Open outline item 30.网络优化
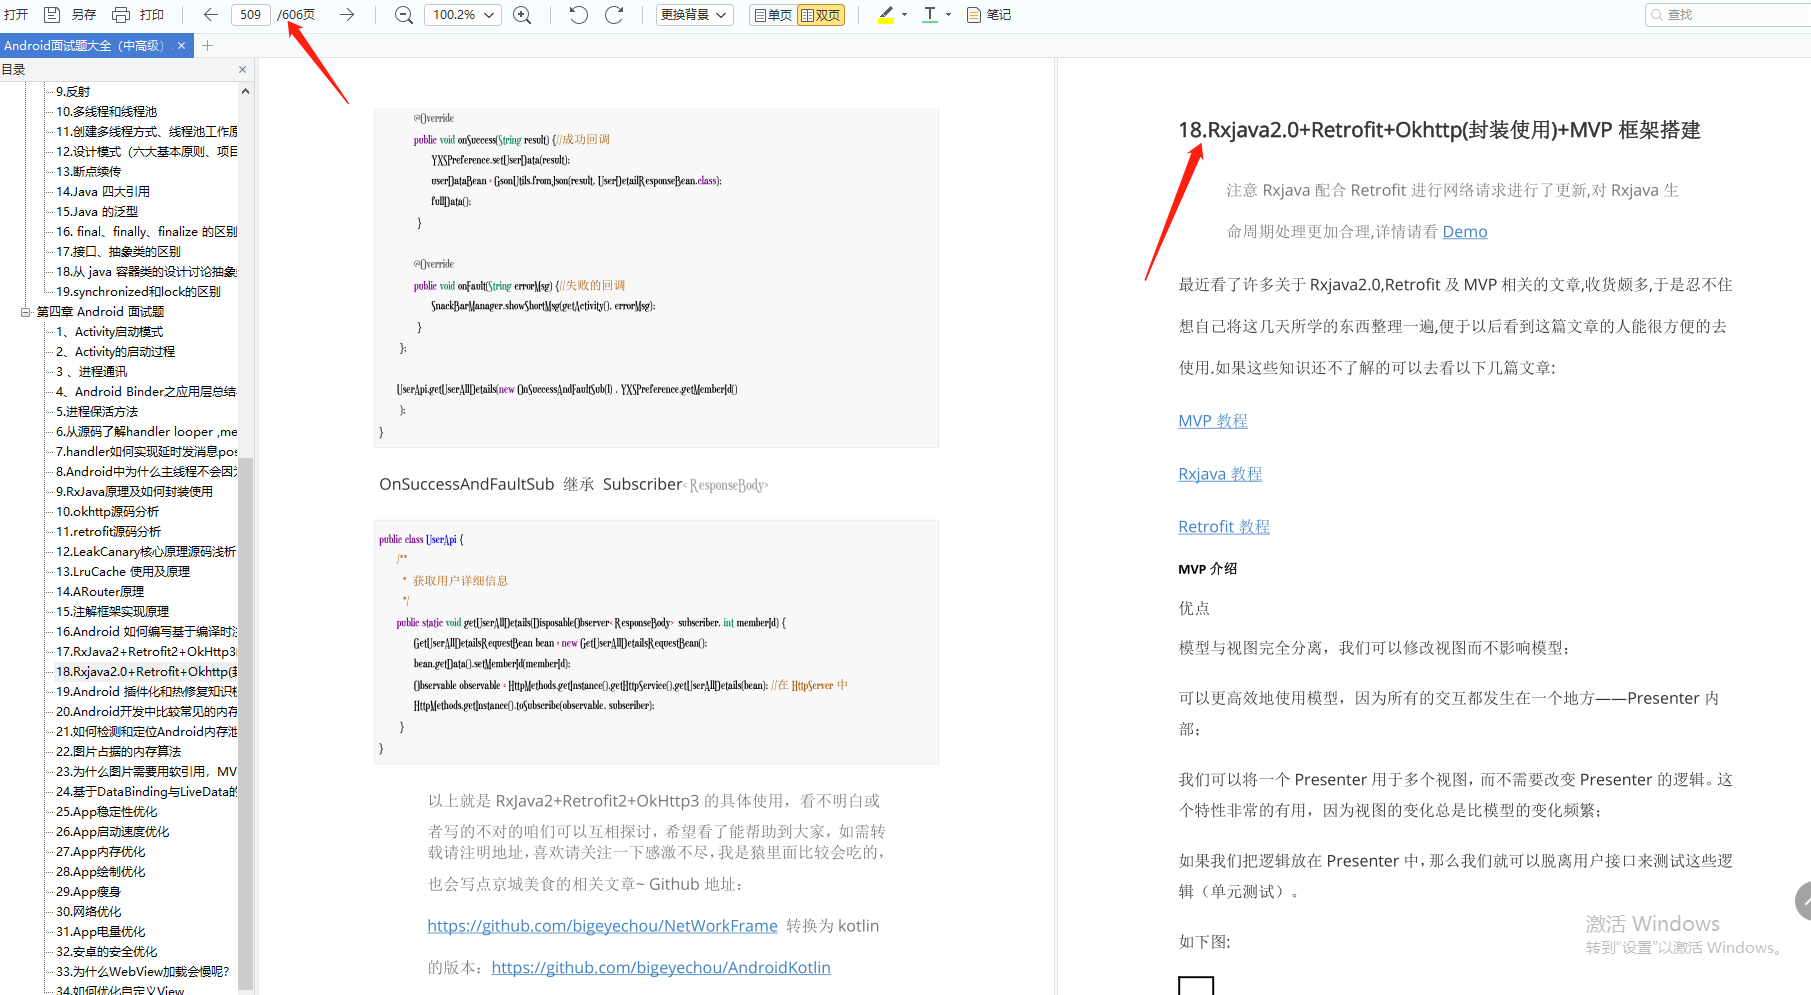This screenshot has width=1811, height=995. pyautogui.click(x=89, y=912)
